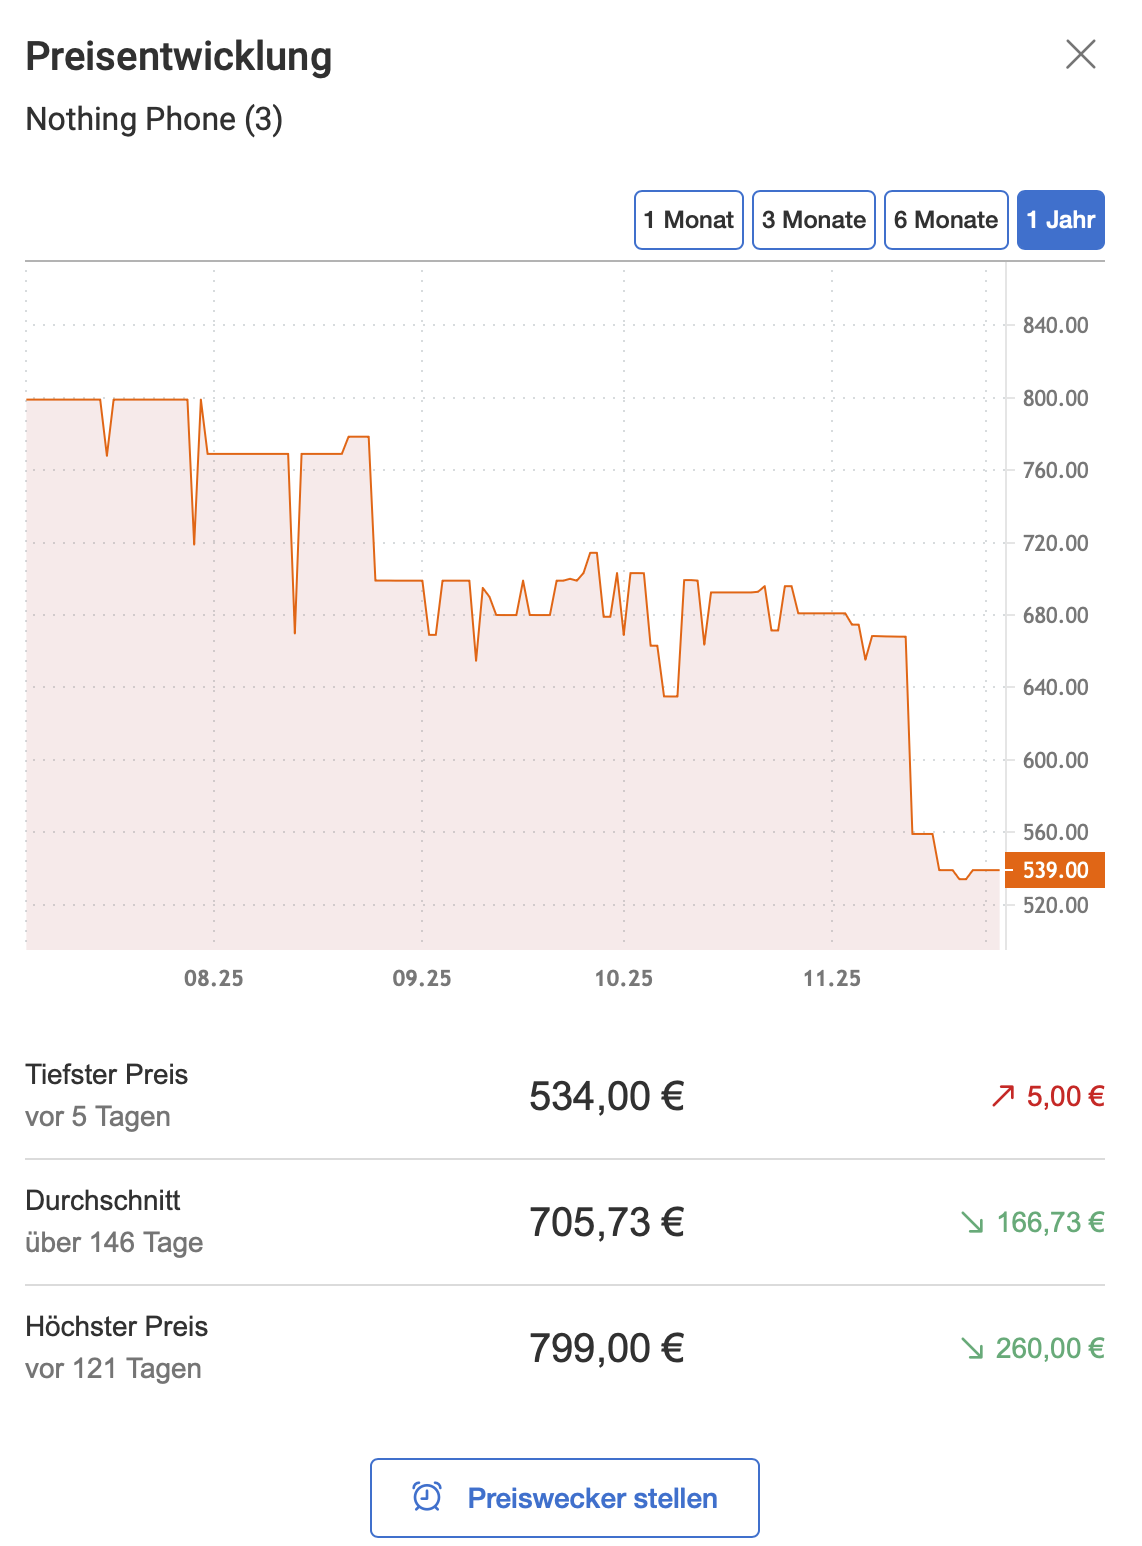Select the 1 Monat range

[689, 220]
